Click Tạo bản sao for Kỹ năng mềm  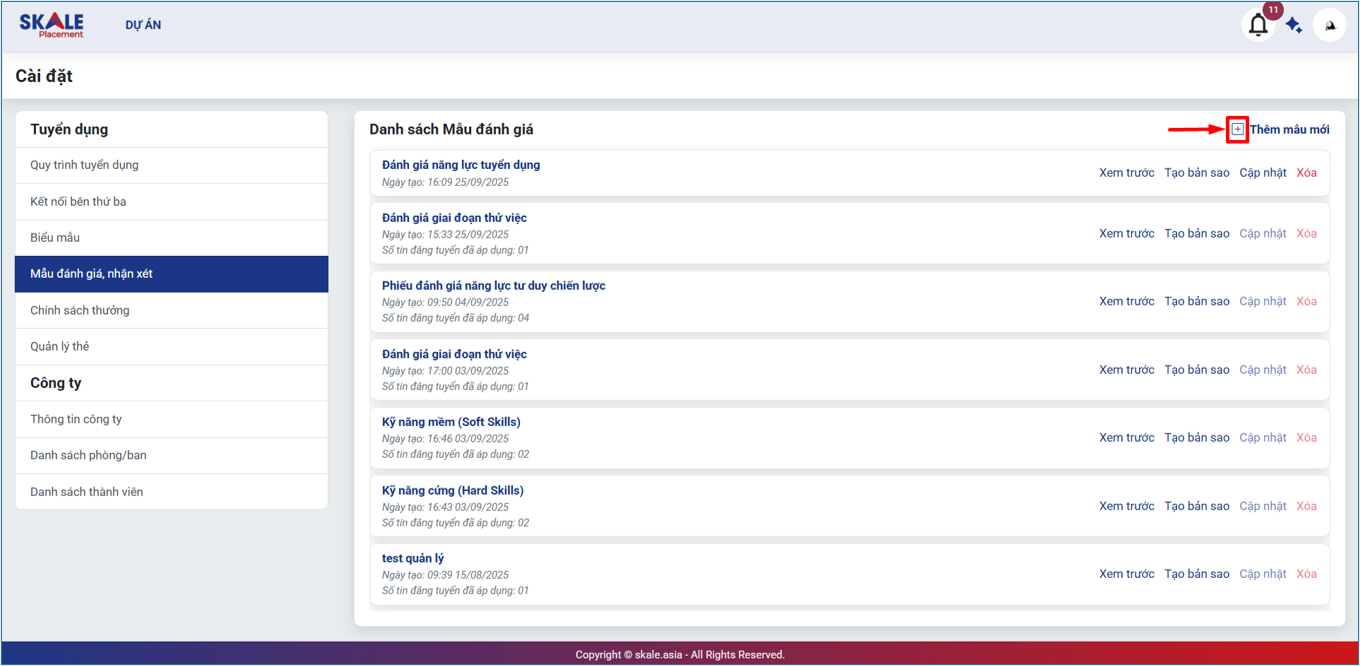click(1196, 438)
